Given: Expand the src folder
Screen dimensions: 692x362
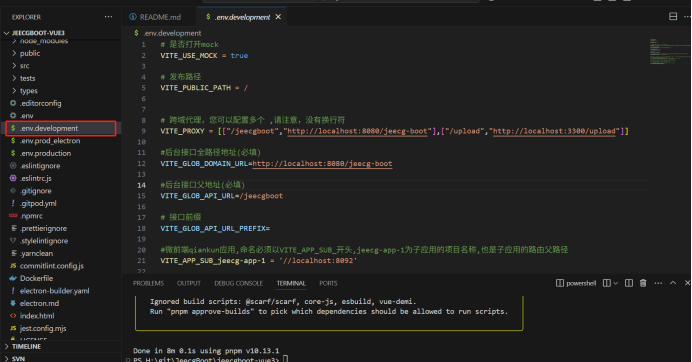Looking at the screenshot, I should tap(24, 66).
